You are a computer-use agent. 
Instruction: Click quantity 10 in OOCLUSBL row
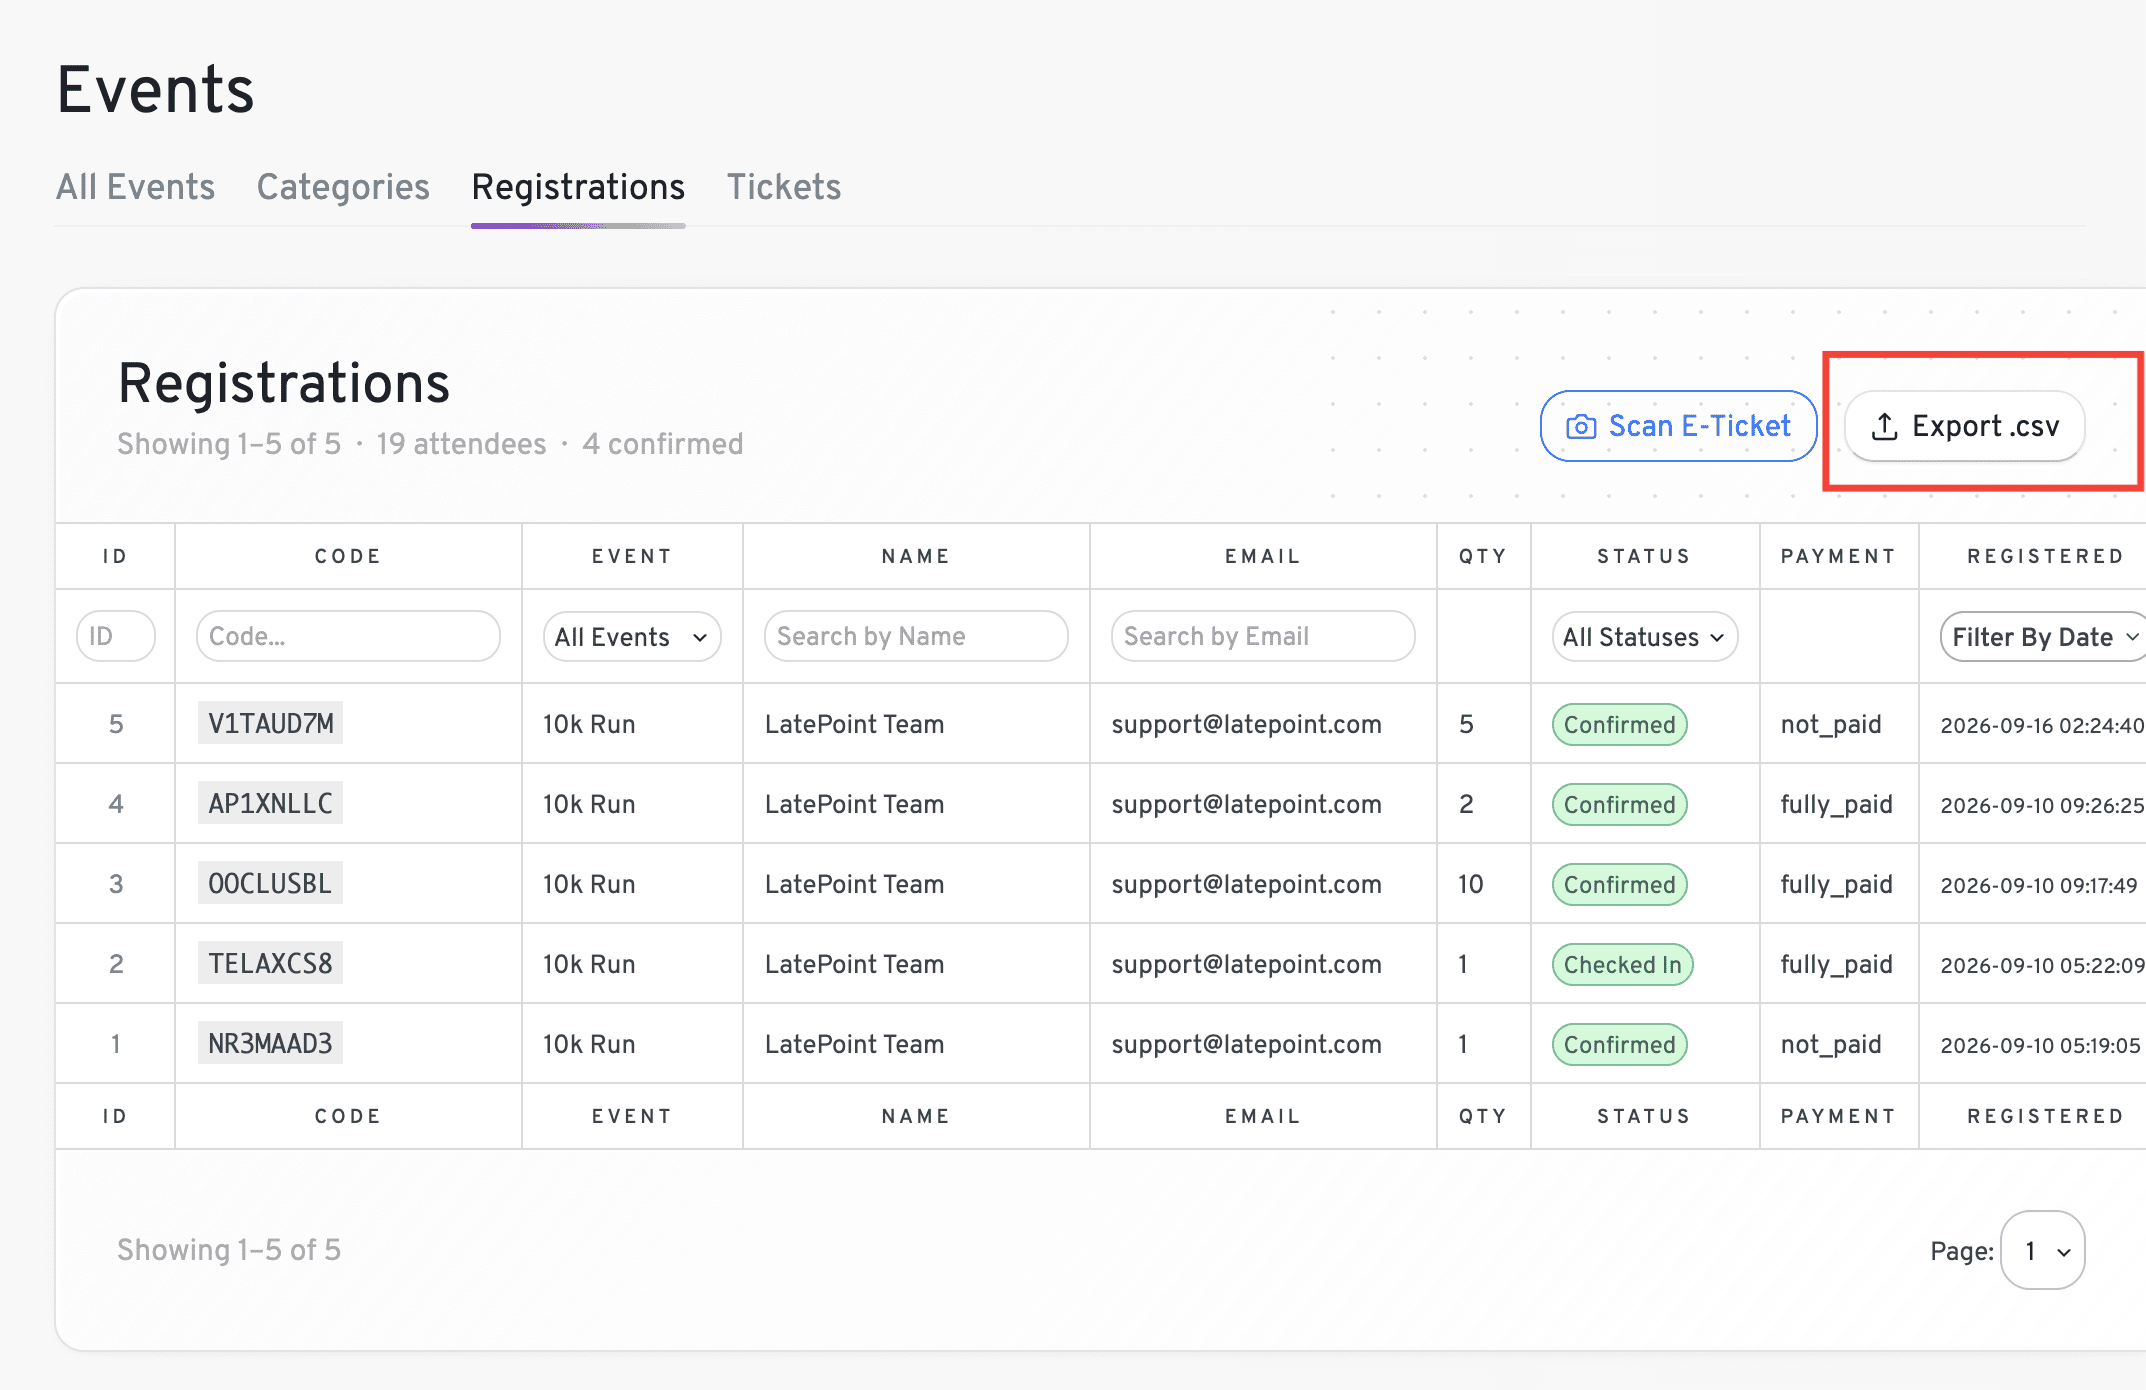[1470, 884]
